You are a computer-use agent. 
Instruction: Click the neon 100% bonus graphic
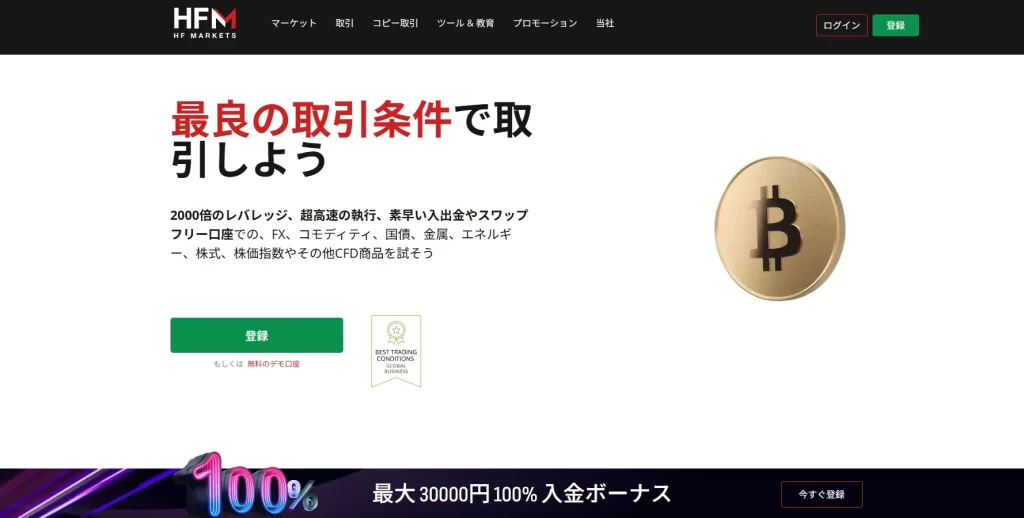point(251,485)
